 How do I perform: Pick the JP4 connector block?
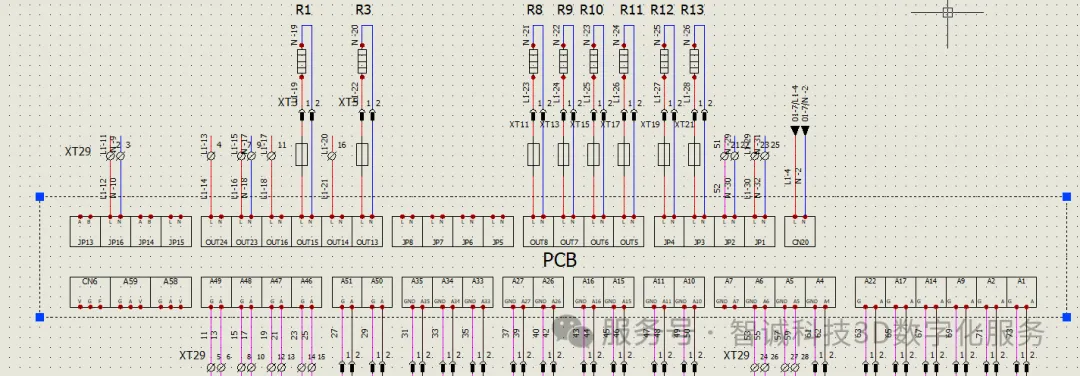click(x=669, y=232)
